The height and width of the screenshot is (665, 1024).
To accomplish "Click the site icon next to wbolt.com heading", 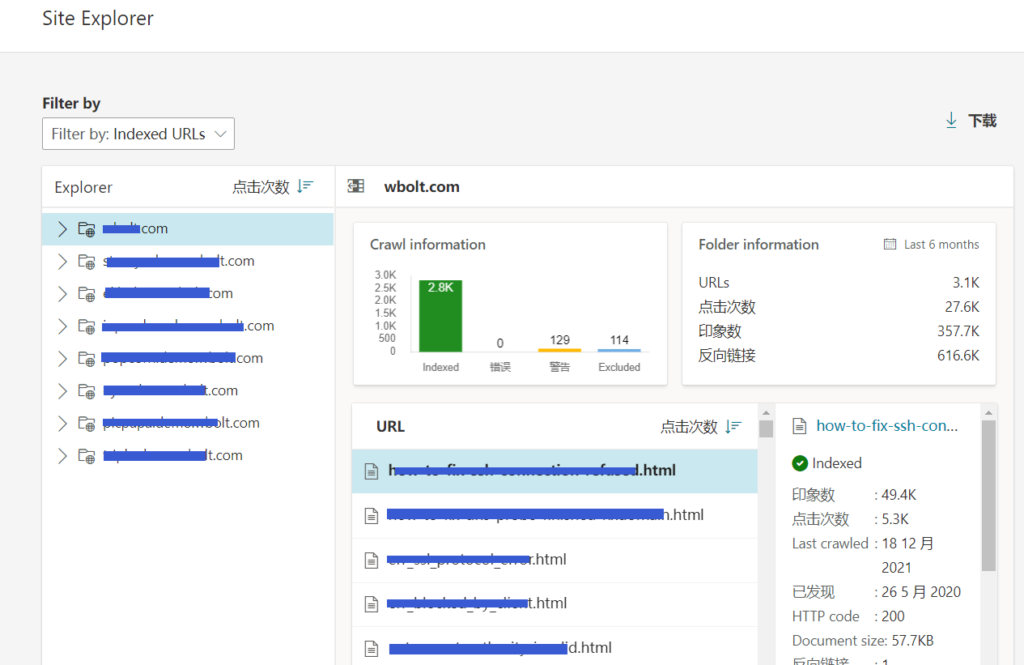I will tap(355, 187).
